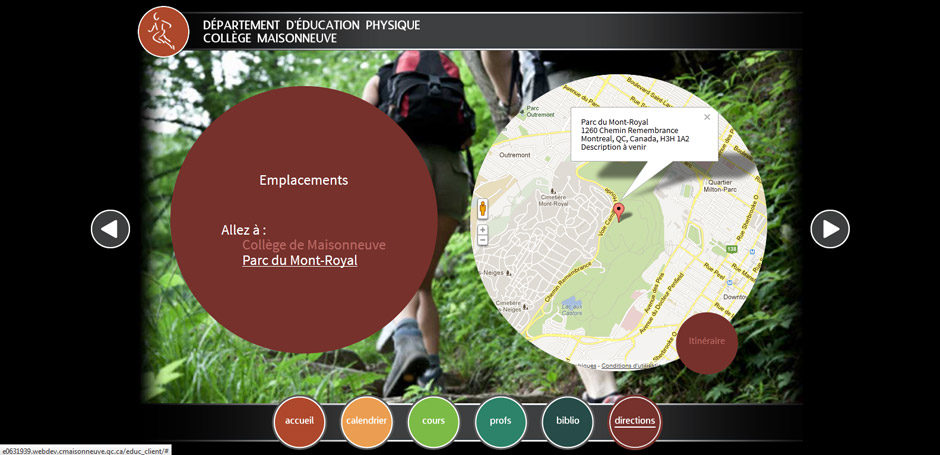Click the Département d'éducation physique title
940x455 pixels.
(311, 25)
